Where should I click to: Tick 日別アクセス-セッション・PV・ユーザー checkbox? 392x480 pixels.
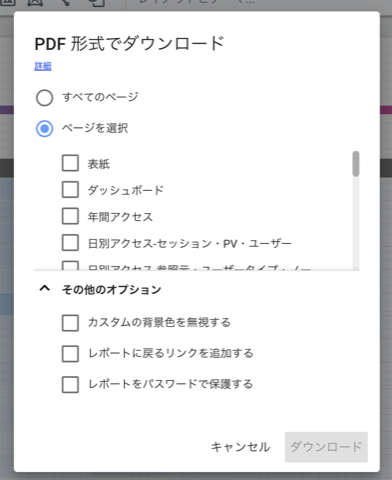point(70,243)
